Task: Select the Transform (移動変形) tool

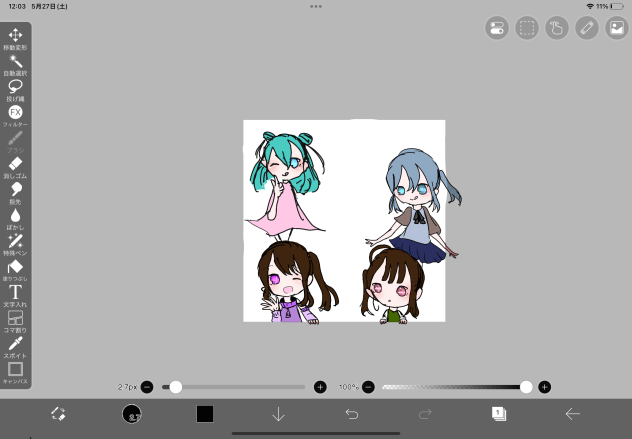Action: click(x=15, y=39)
